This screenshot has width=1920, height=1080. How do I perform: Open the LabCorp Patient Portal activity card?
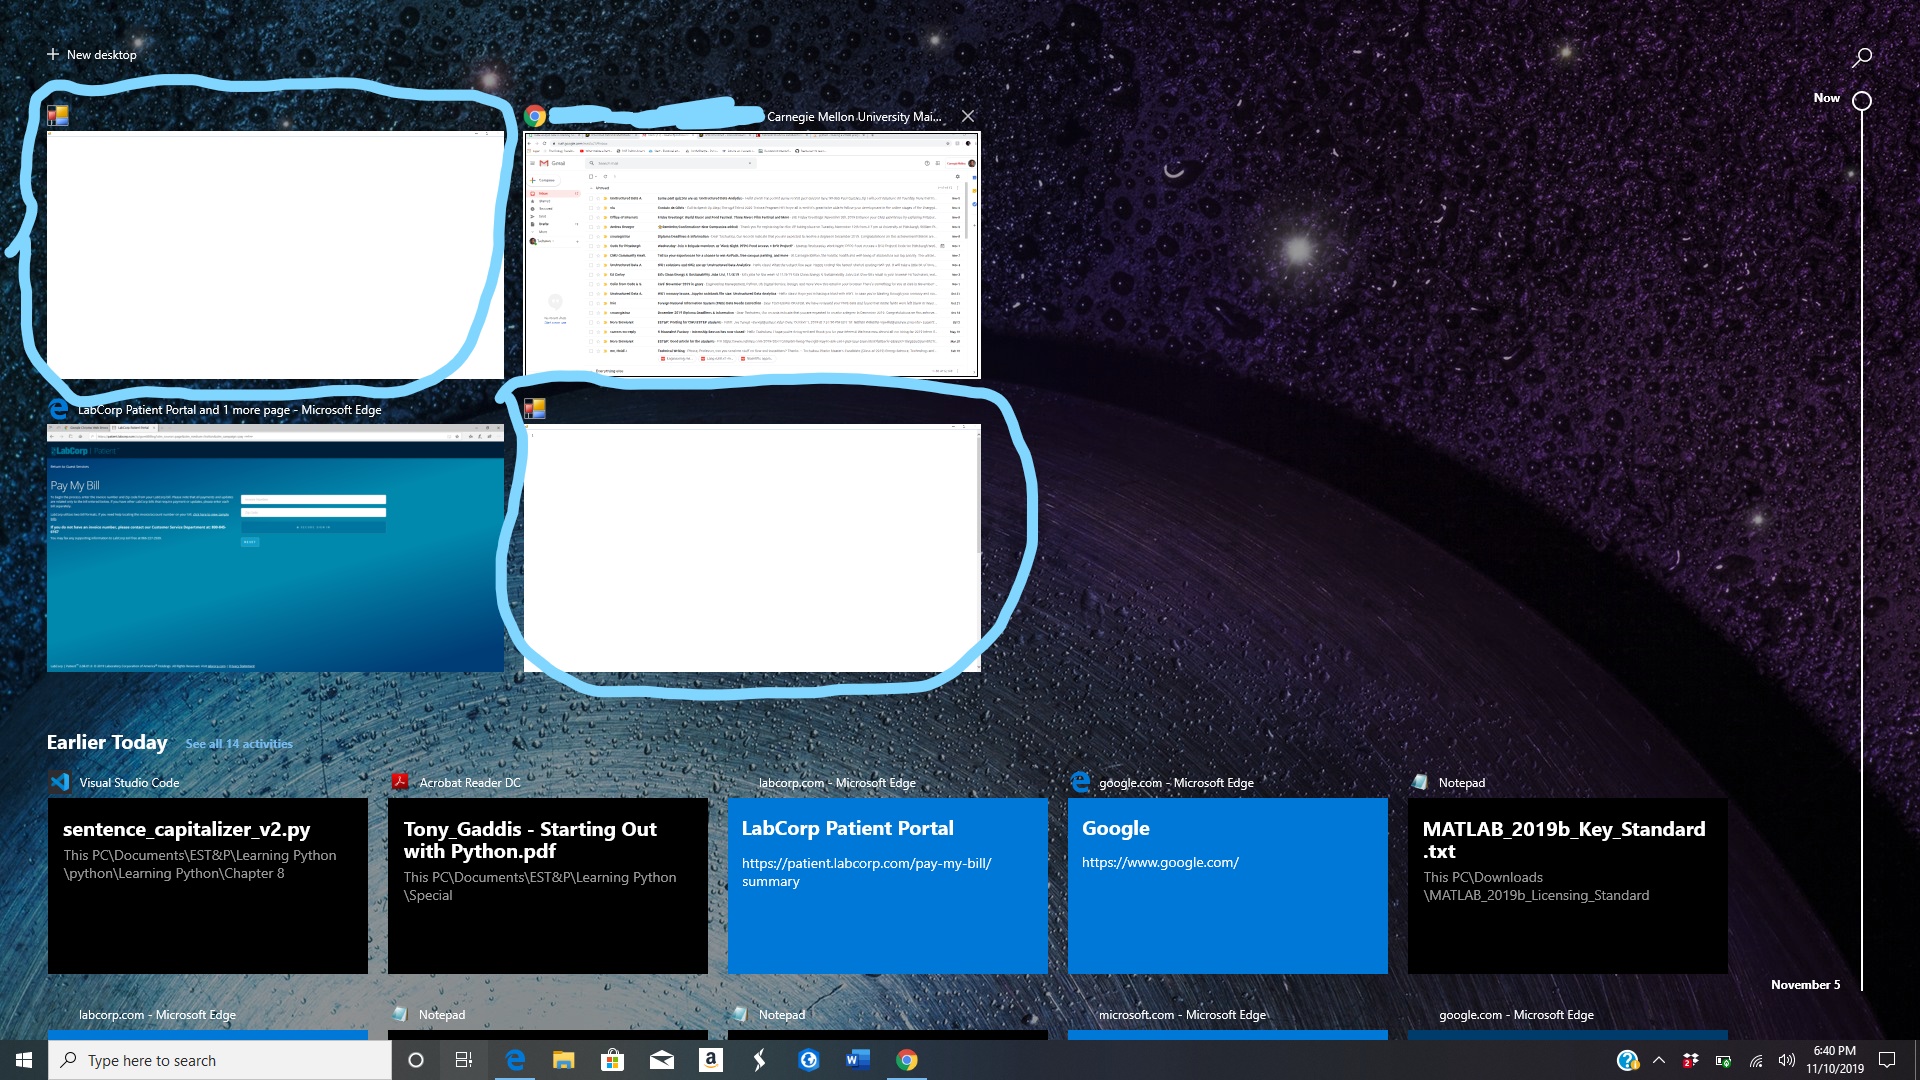pos(888,886)
